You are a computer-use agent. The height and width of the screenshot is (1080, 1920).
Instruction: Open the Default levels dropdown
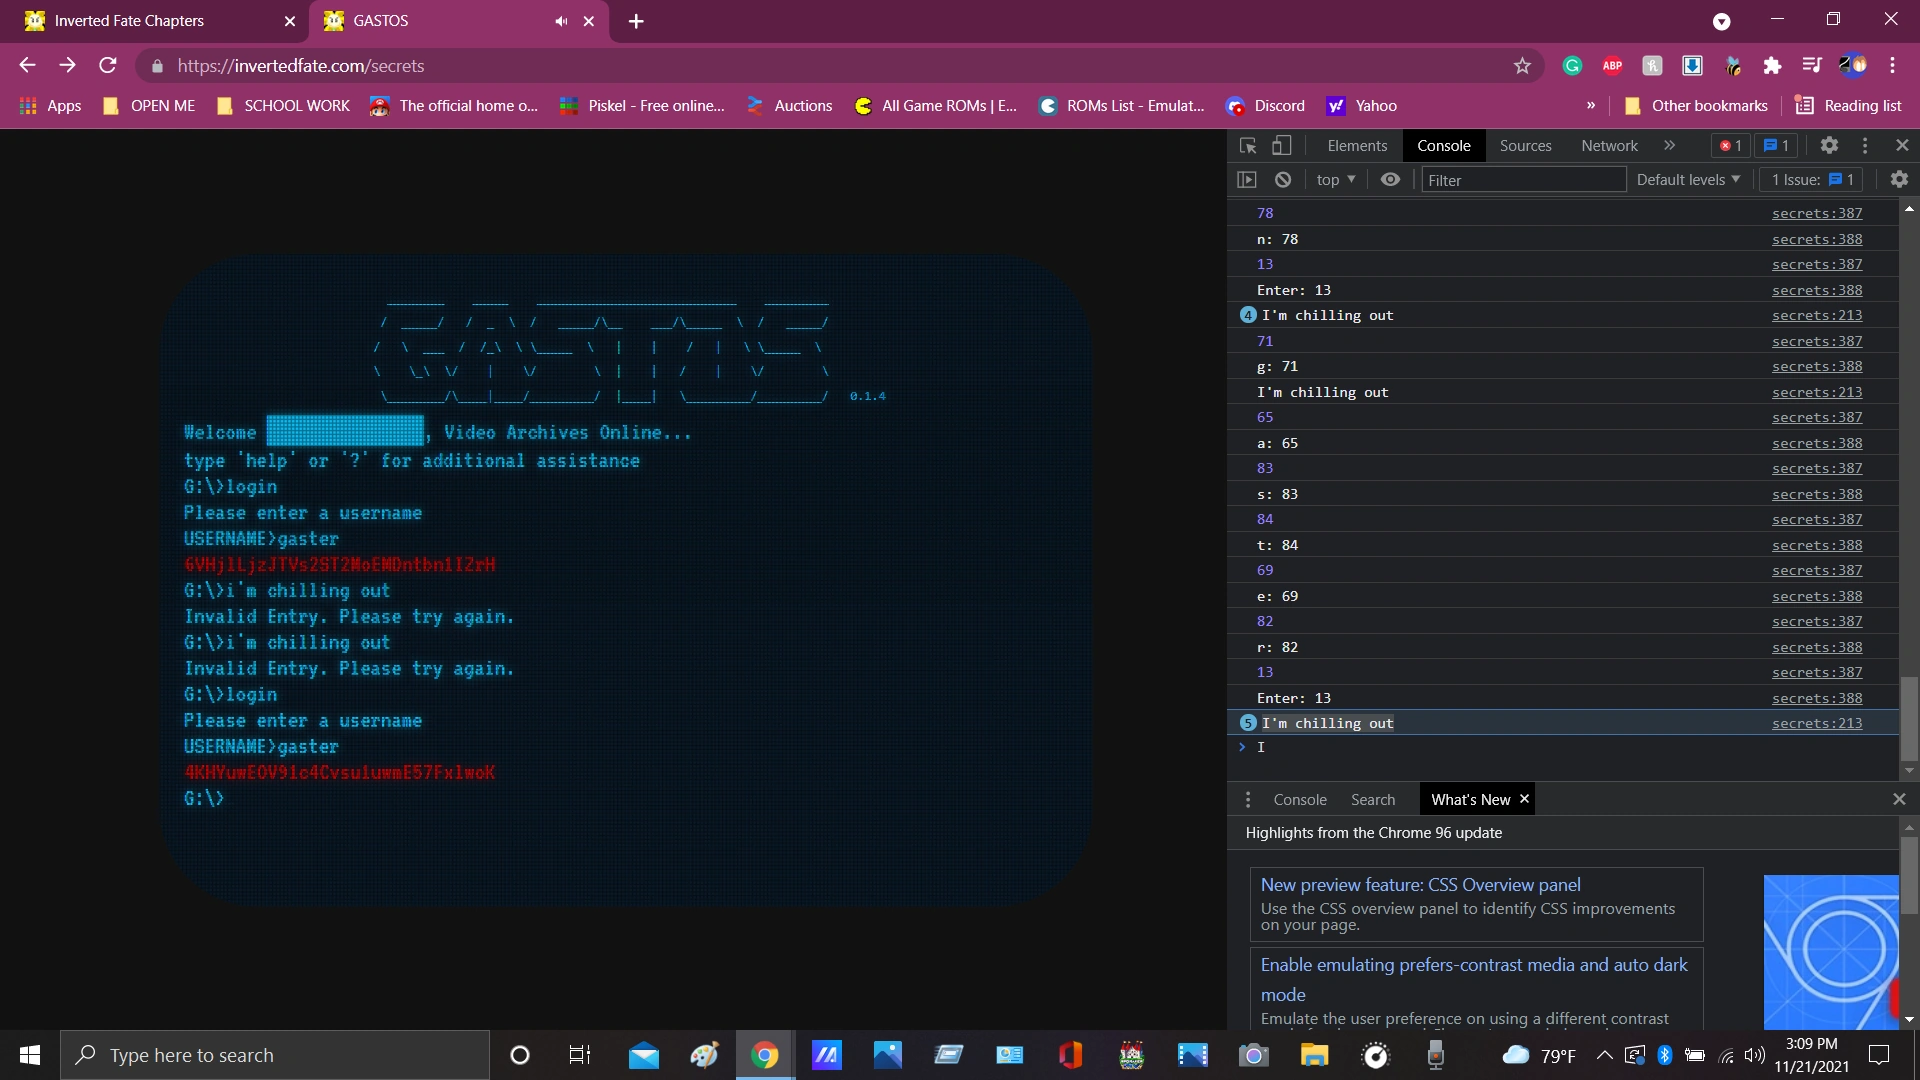[x=1688, y=180]
